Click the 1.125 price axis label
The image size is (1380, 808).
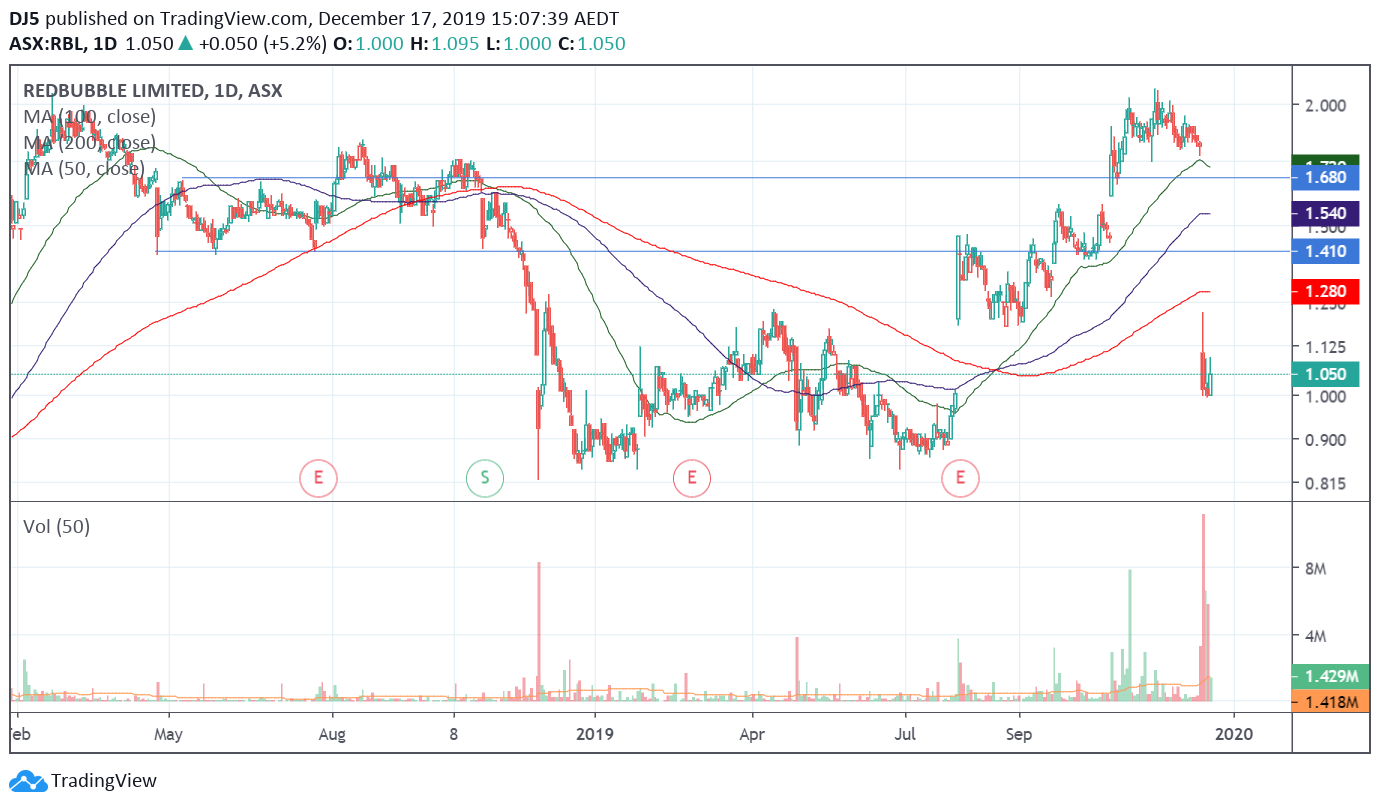[1325, 348]
